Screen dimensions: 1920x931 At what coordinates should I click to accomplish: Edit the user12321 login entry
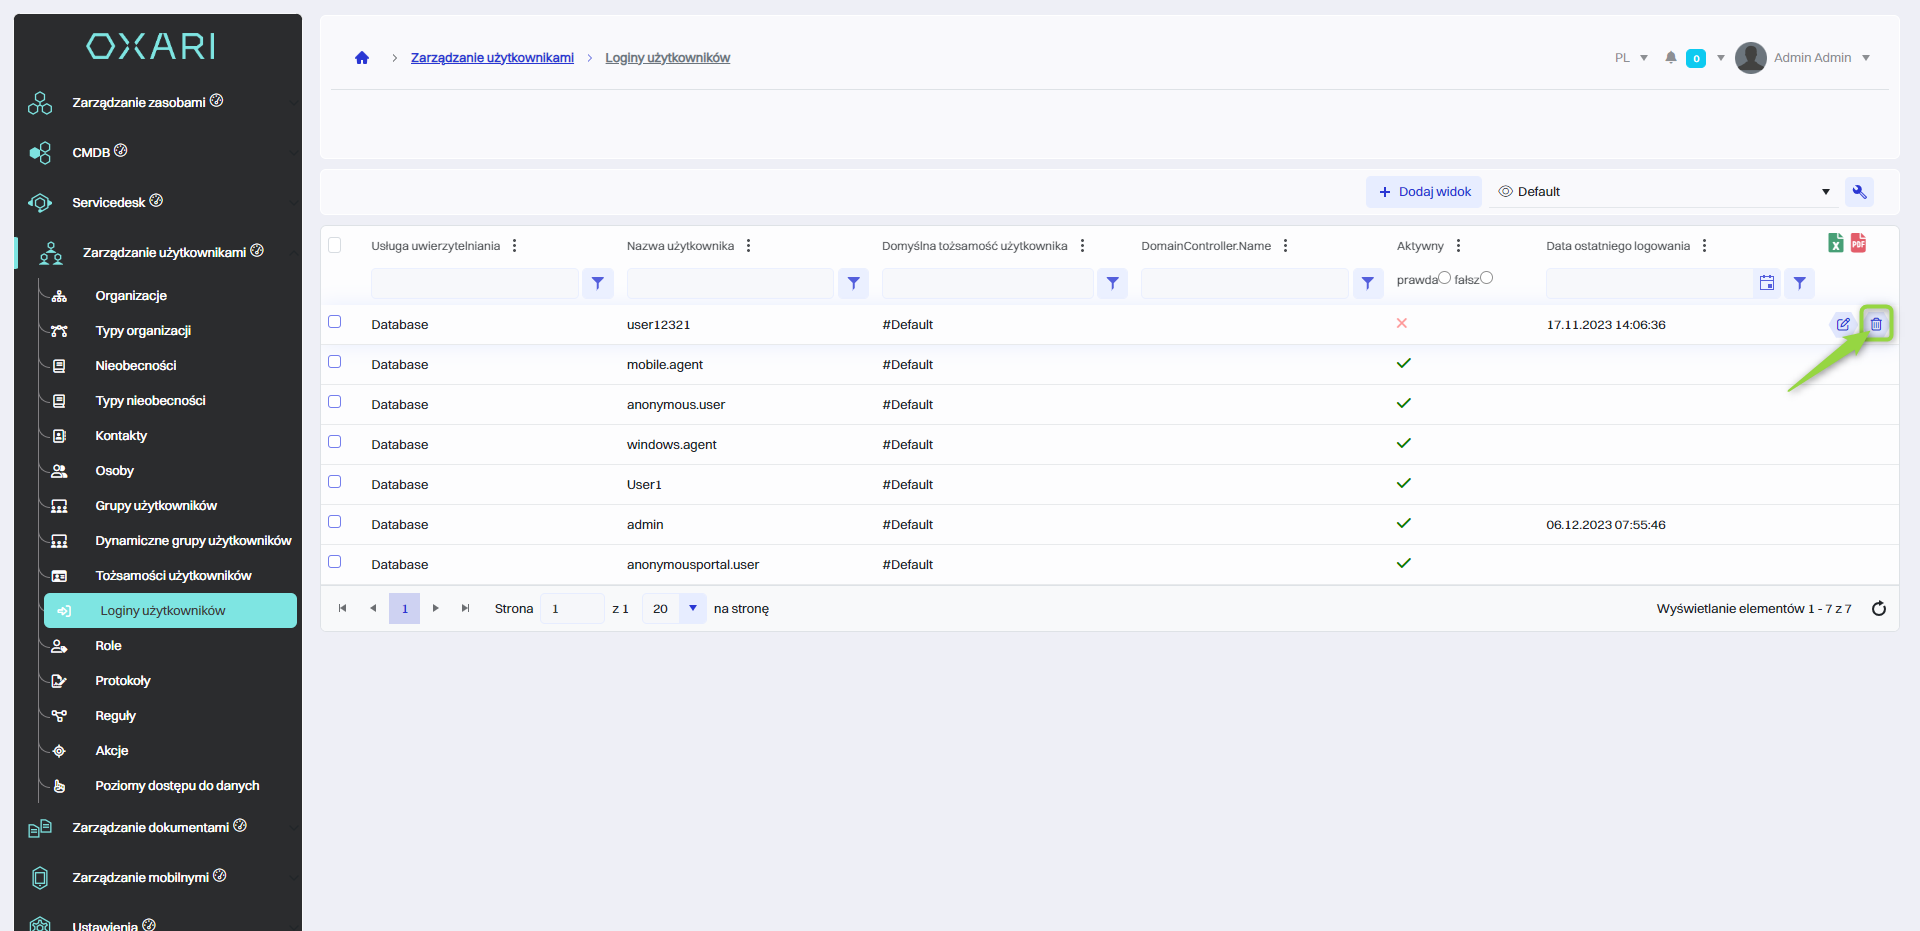point(1842,324)
